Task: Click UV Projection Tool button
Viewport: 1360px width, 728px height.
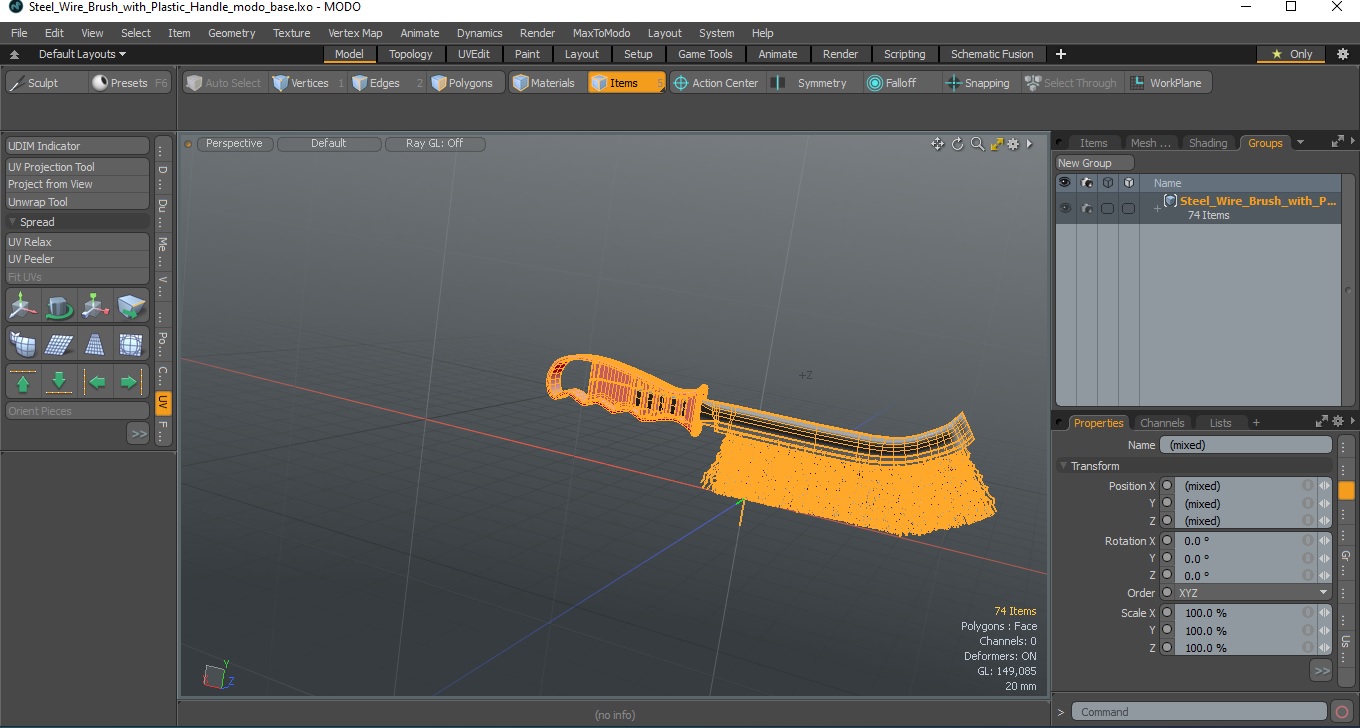Action: coord(77,167)
